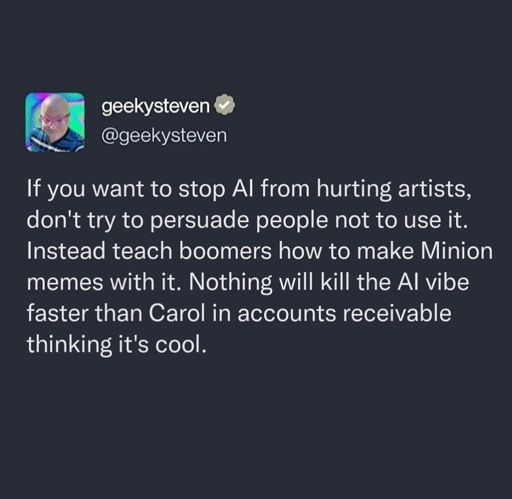Select the line starting "If you want"
Viewport: 512px width, 499px height.
pyautogui.click(x=249, y=189)
